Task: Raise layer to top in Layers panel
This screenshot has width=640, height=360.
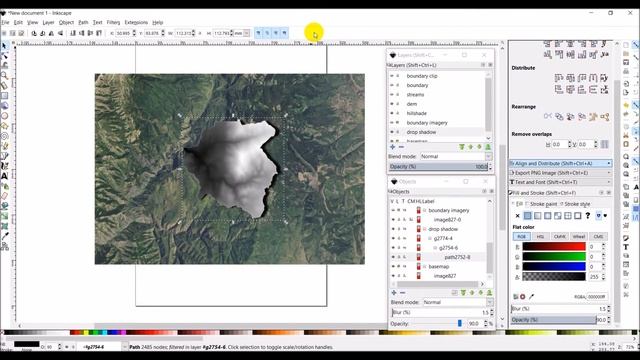Action: [488, 147]
